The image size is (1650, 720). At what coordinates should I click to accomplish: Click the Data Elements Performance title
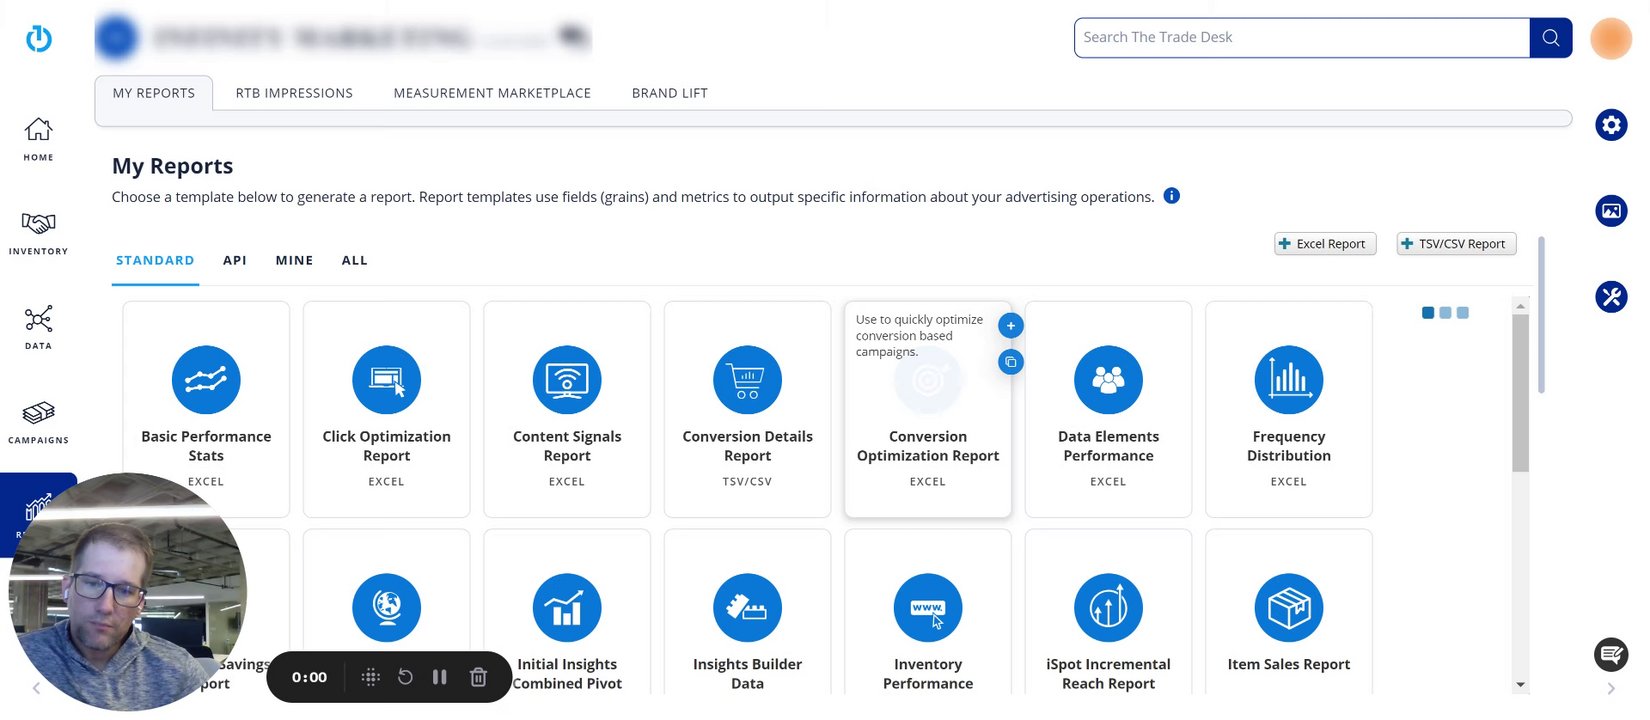tap(1108, 446)
